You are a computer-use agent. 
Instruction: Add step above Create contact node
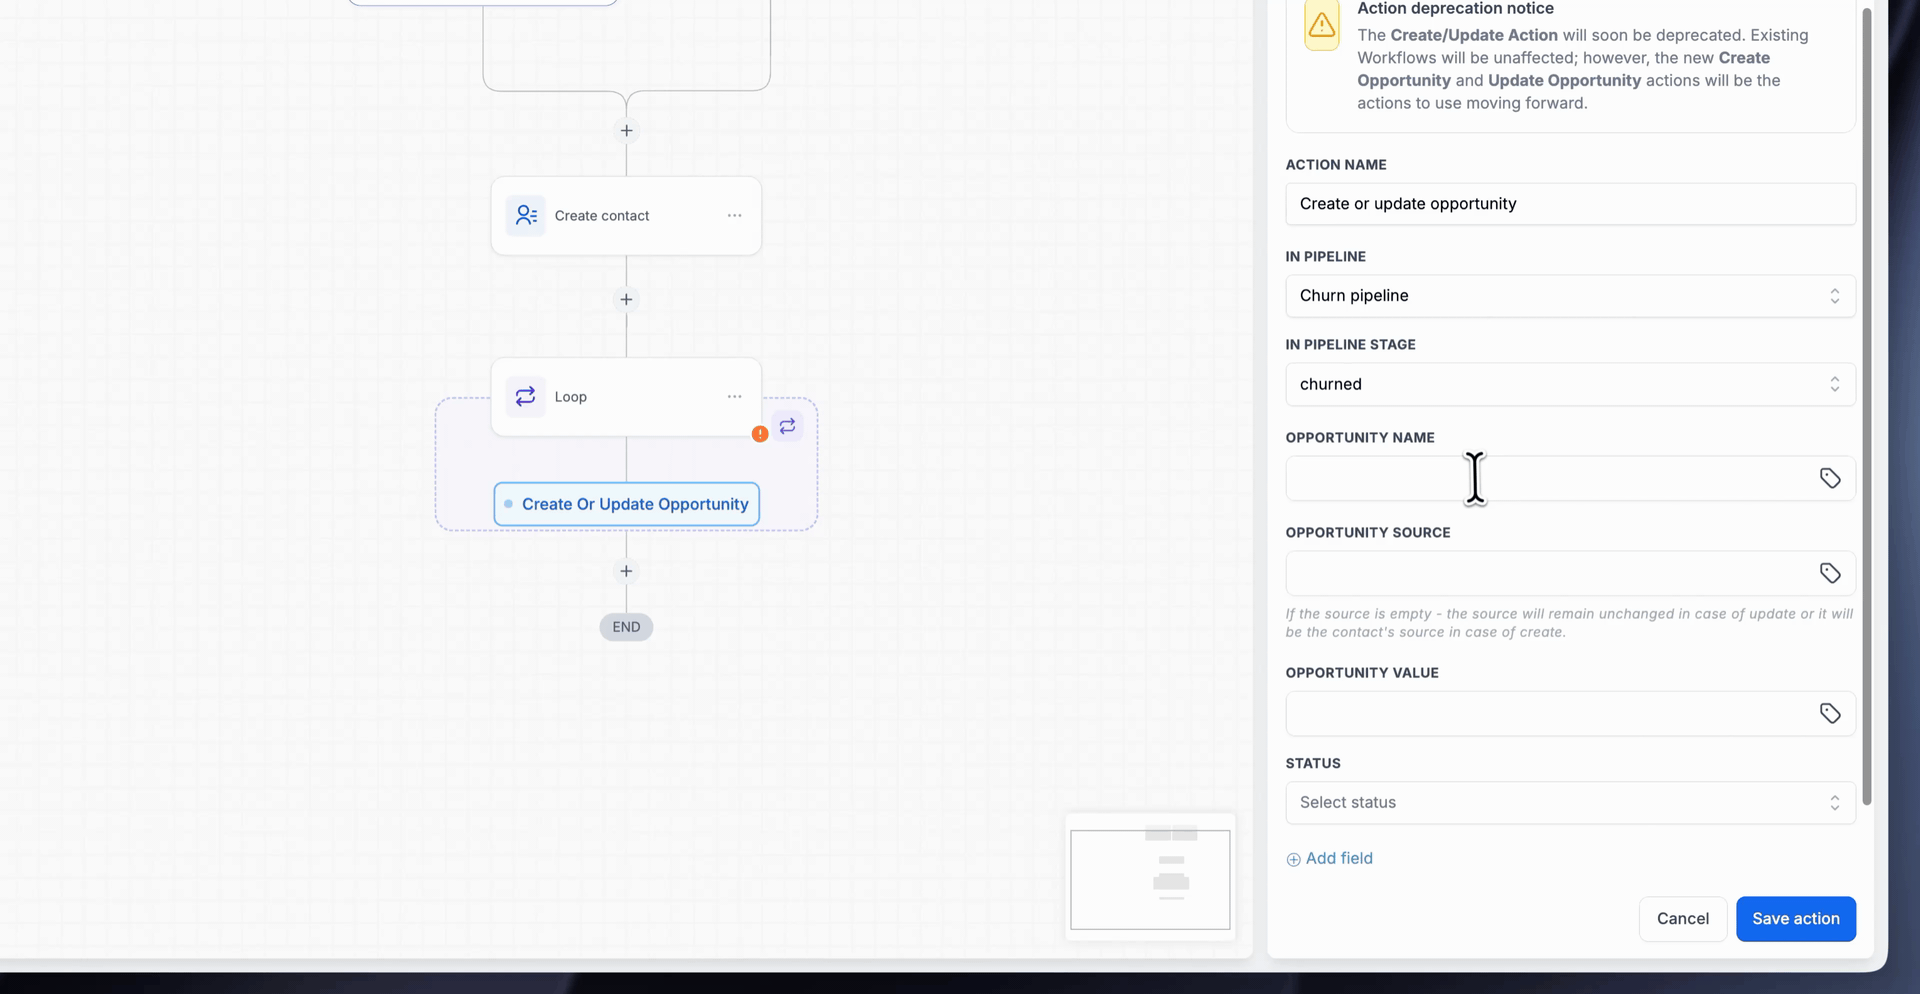(x=626, y=131)
